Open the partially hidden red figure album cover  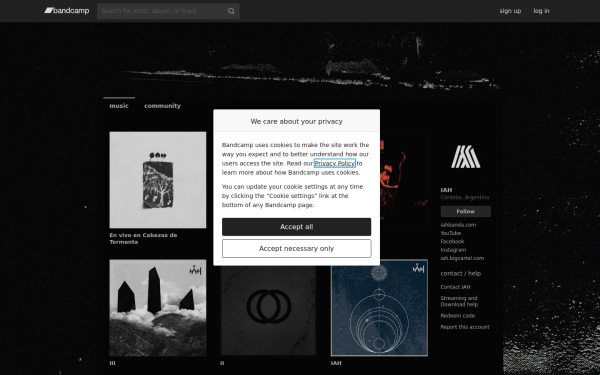coord(404,180)
